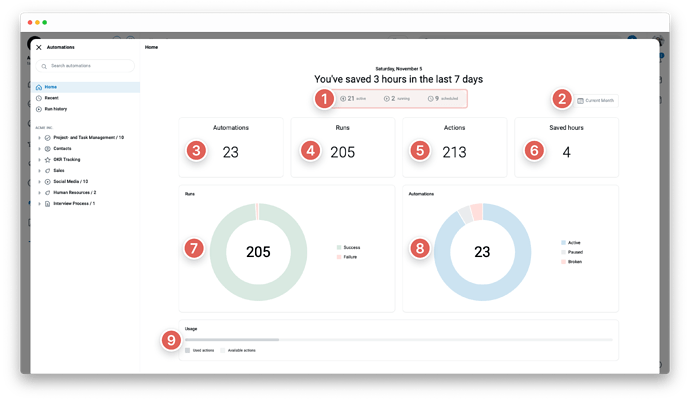This screenshot has height=401, width=690.
Task: Click the calendar icon in Current Month button
Action: click(x=580, y=101)
